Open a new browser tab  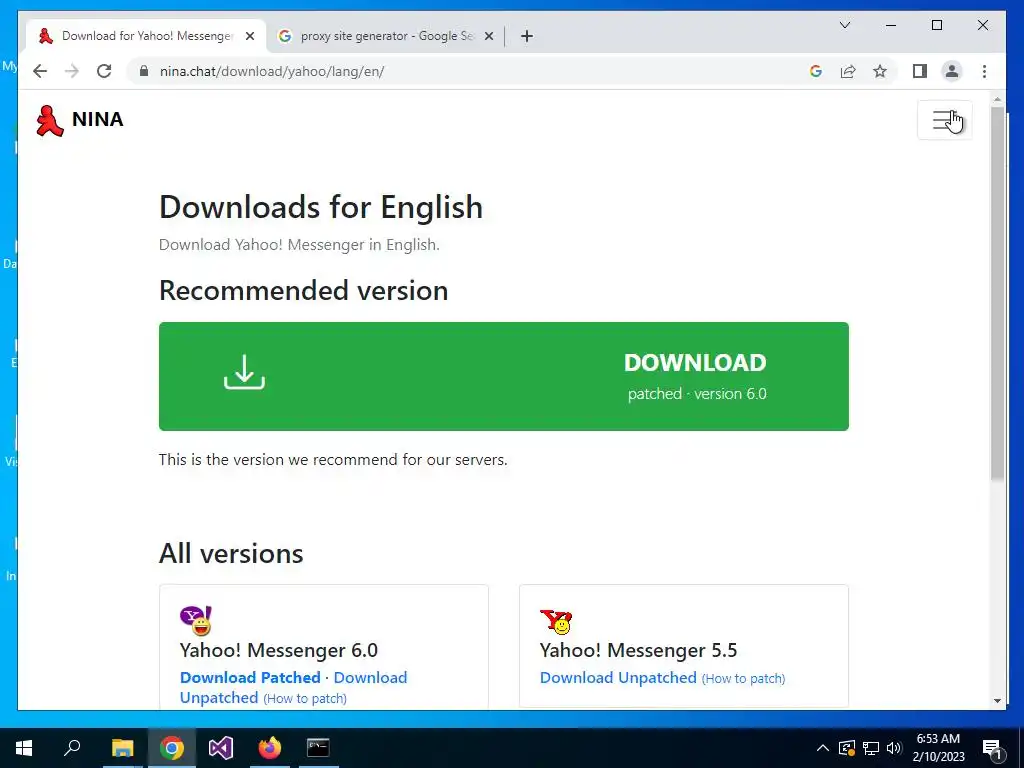[527, 36]
